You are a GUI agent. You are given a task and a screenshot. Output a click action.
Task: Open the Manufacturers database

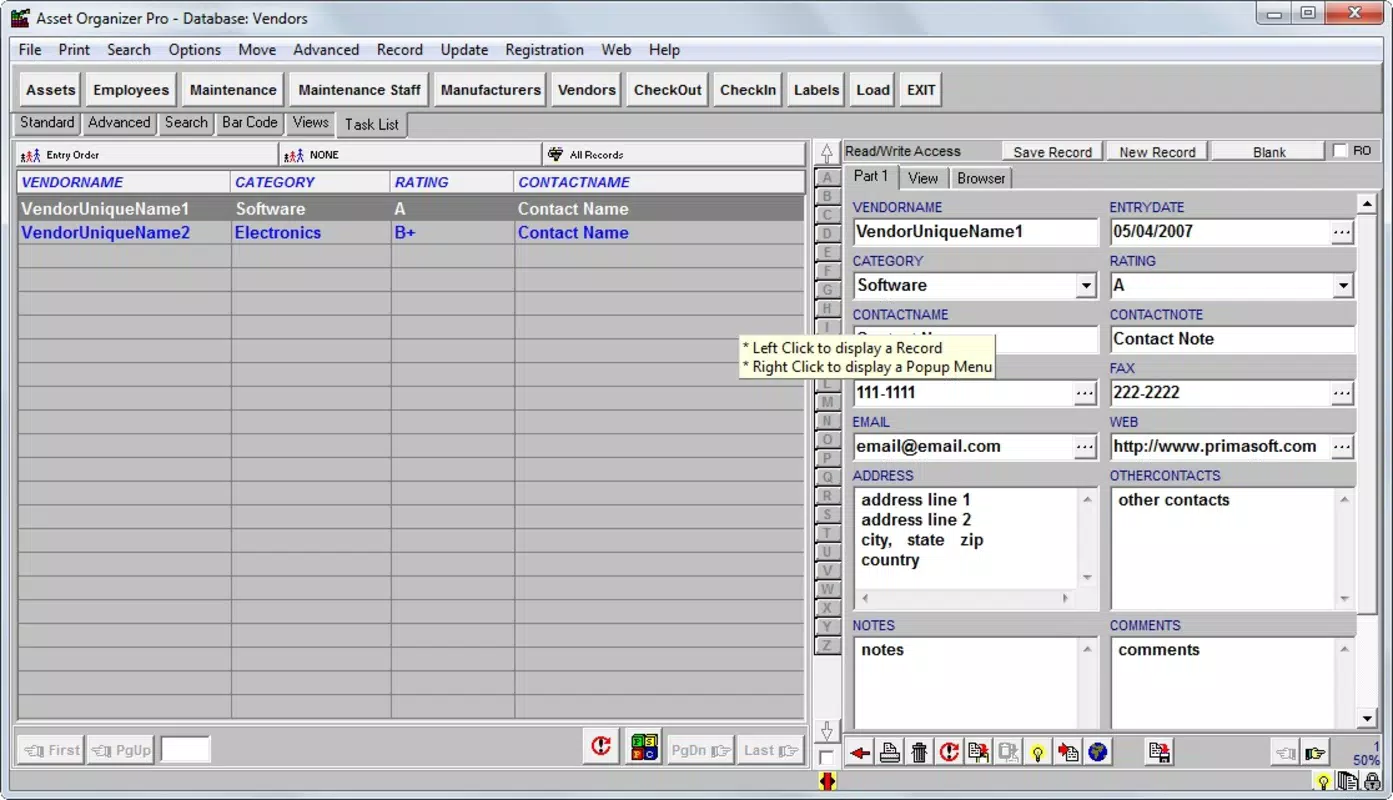click(x=490, y=90)
